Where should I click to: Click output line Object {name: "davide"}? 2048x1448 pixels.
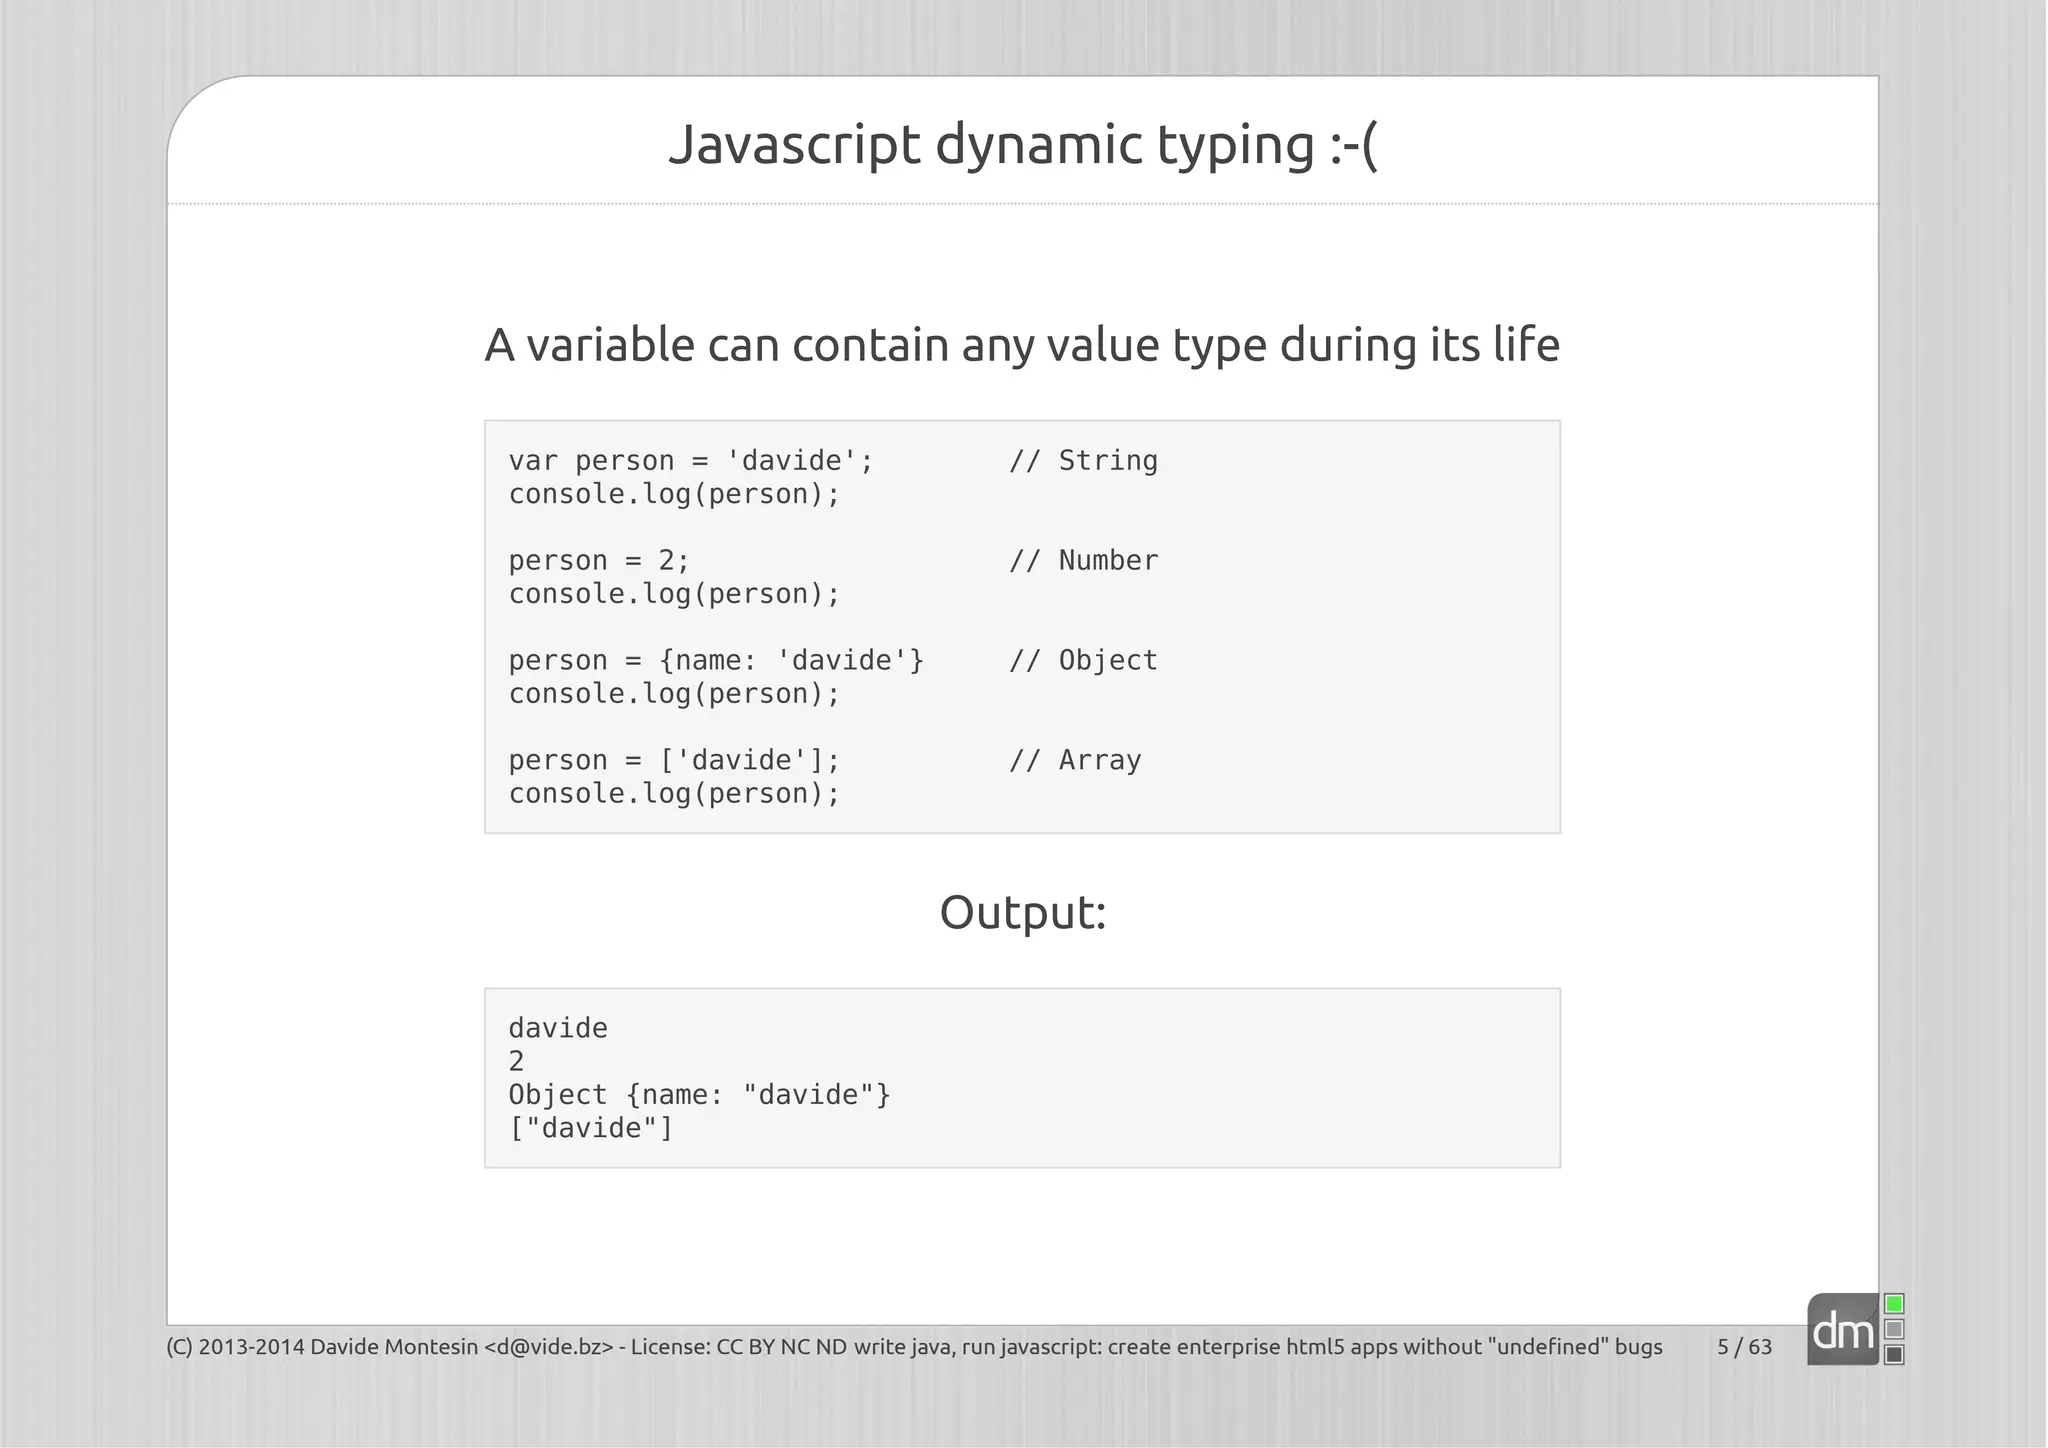(x=699, y=1095)
